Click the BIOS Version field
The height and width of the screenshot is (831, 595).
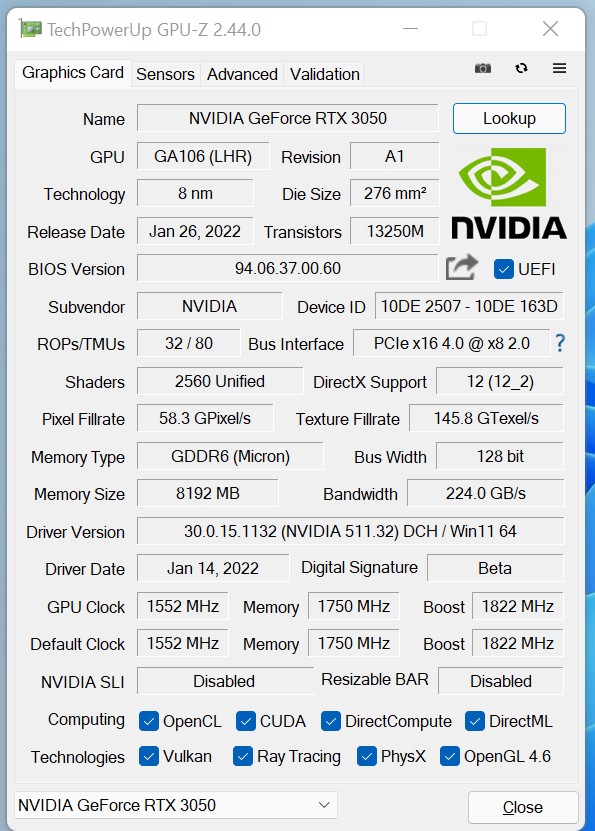288,268
